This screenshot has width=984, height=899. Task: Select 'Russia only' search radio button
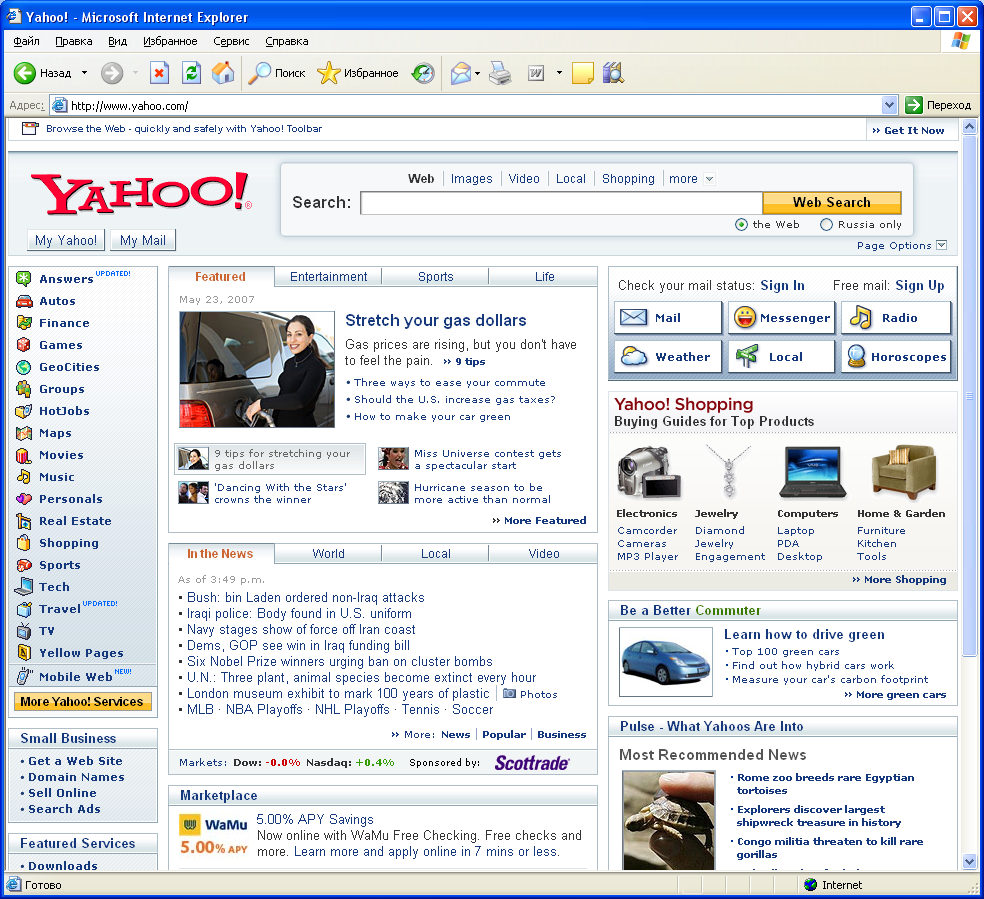[826, 225]
